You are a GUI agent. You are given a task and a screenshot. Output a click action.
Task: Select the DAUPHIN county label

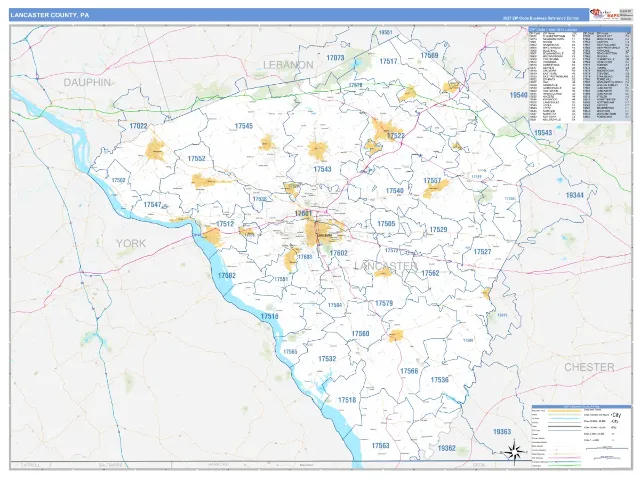[87, 82]
